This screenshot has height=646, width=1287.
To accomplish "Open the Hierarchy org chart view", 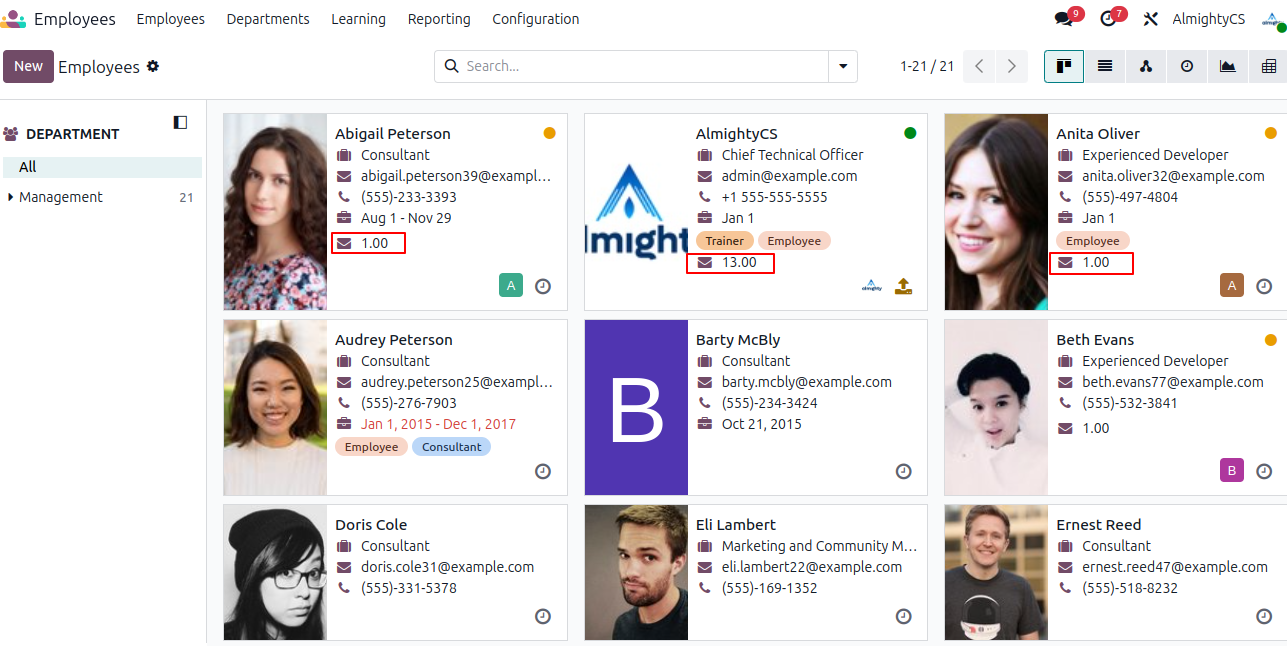I will pyautogui.click(x=1146, y=66).
